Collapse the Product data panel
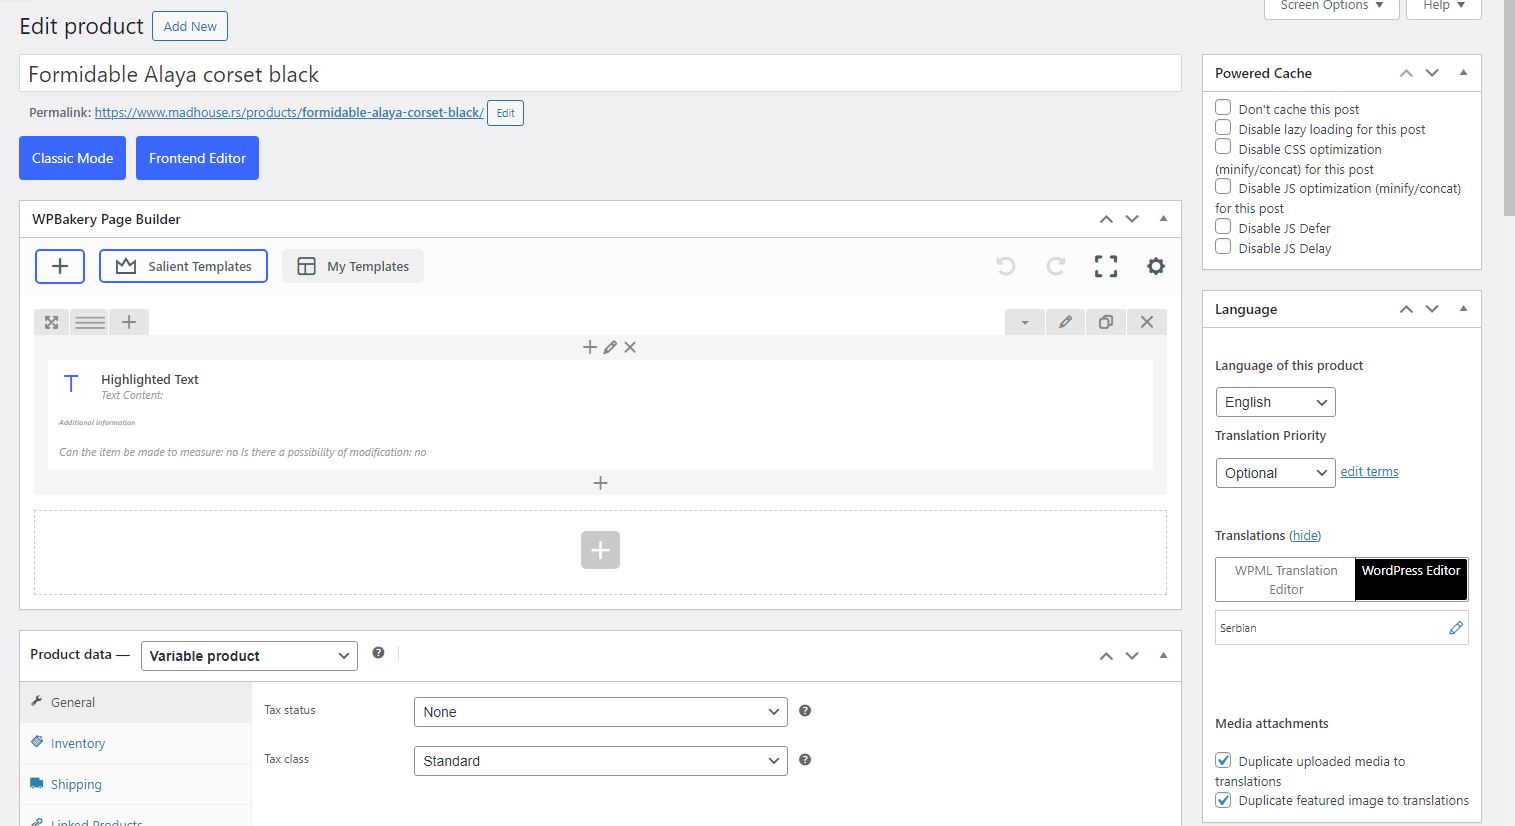Viewport: 1515px width, 826px height. [x=1163, y=655]
